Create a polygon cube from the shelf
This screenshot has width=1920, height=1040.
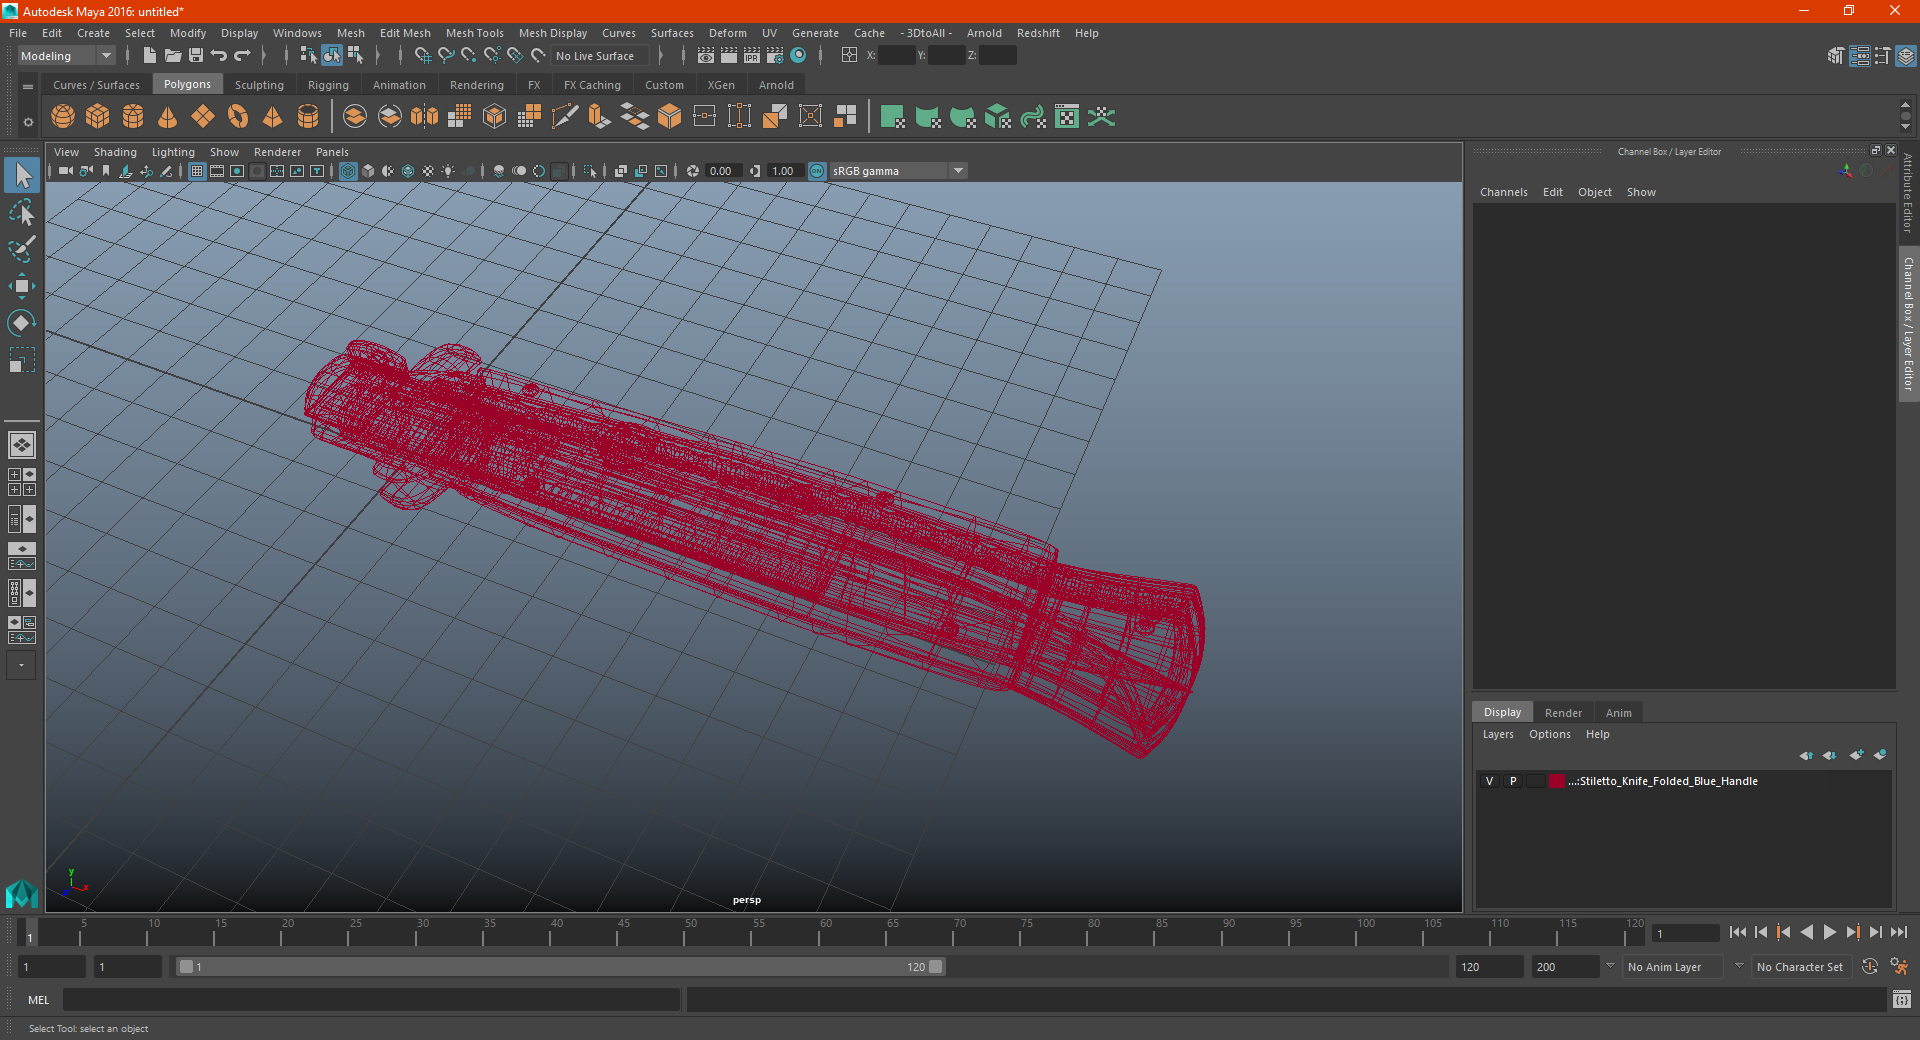pyautogui.click(x=98, y=117)
